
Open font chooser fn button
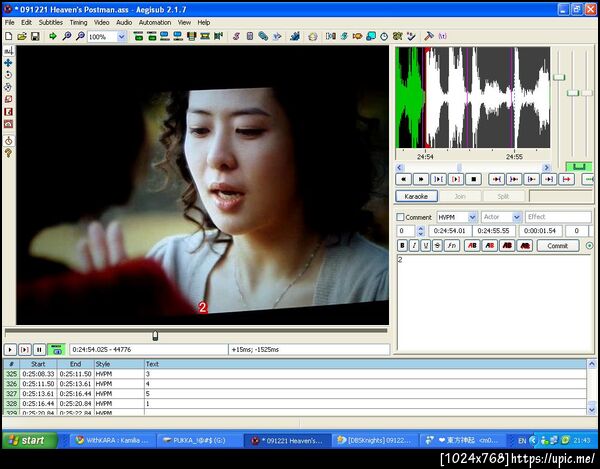pyautogui.click(x=452, y=246)
